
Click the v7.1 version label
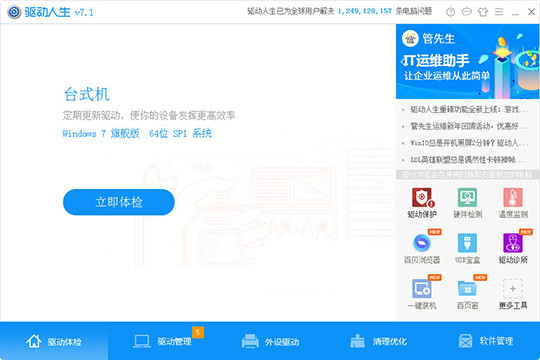click(x=84, y=13)
